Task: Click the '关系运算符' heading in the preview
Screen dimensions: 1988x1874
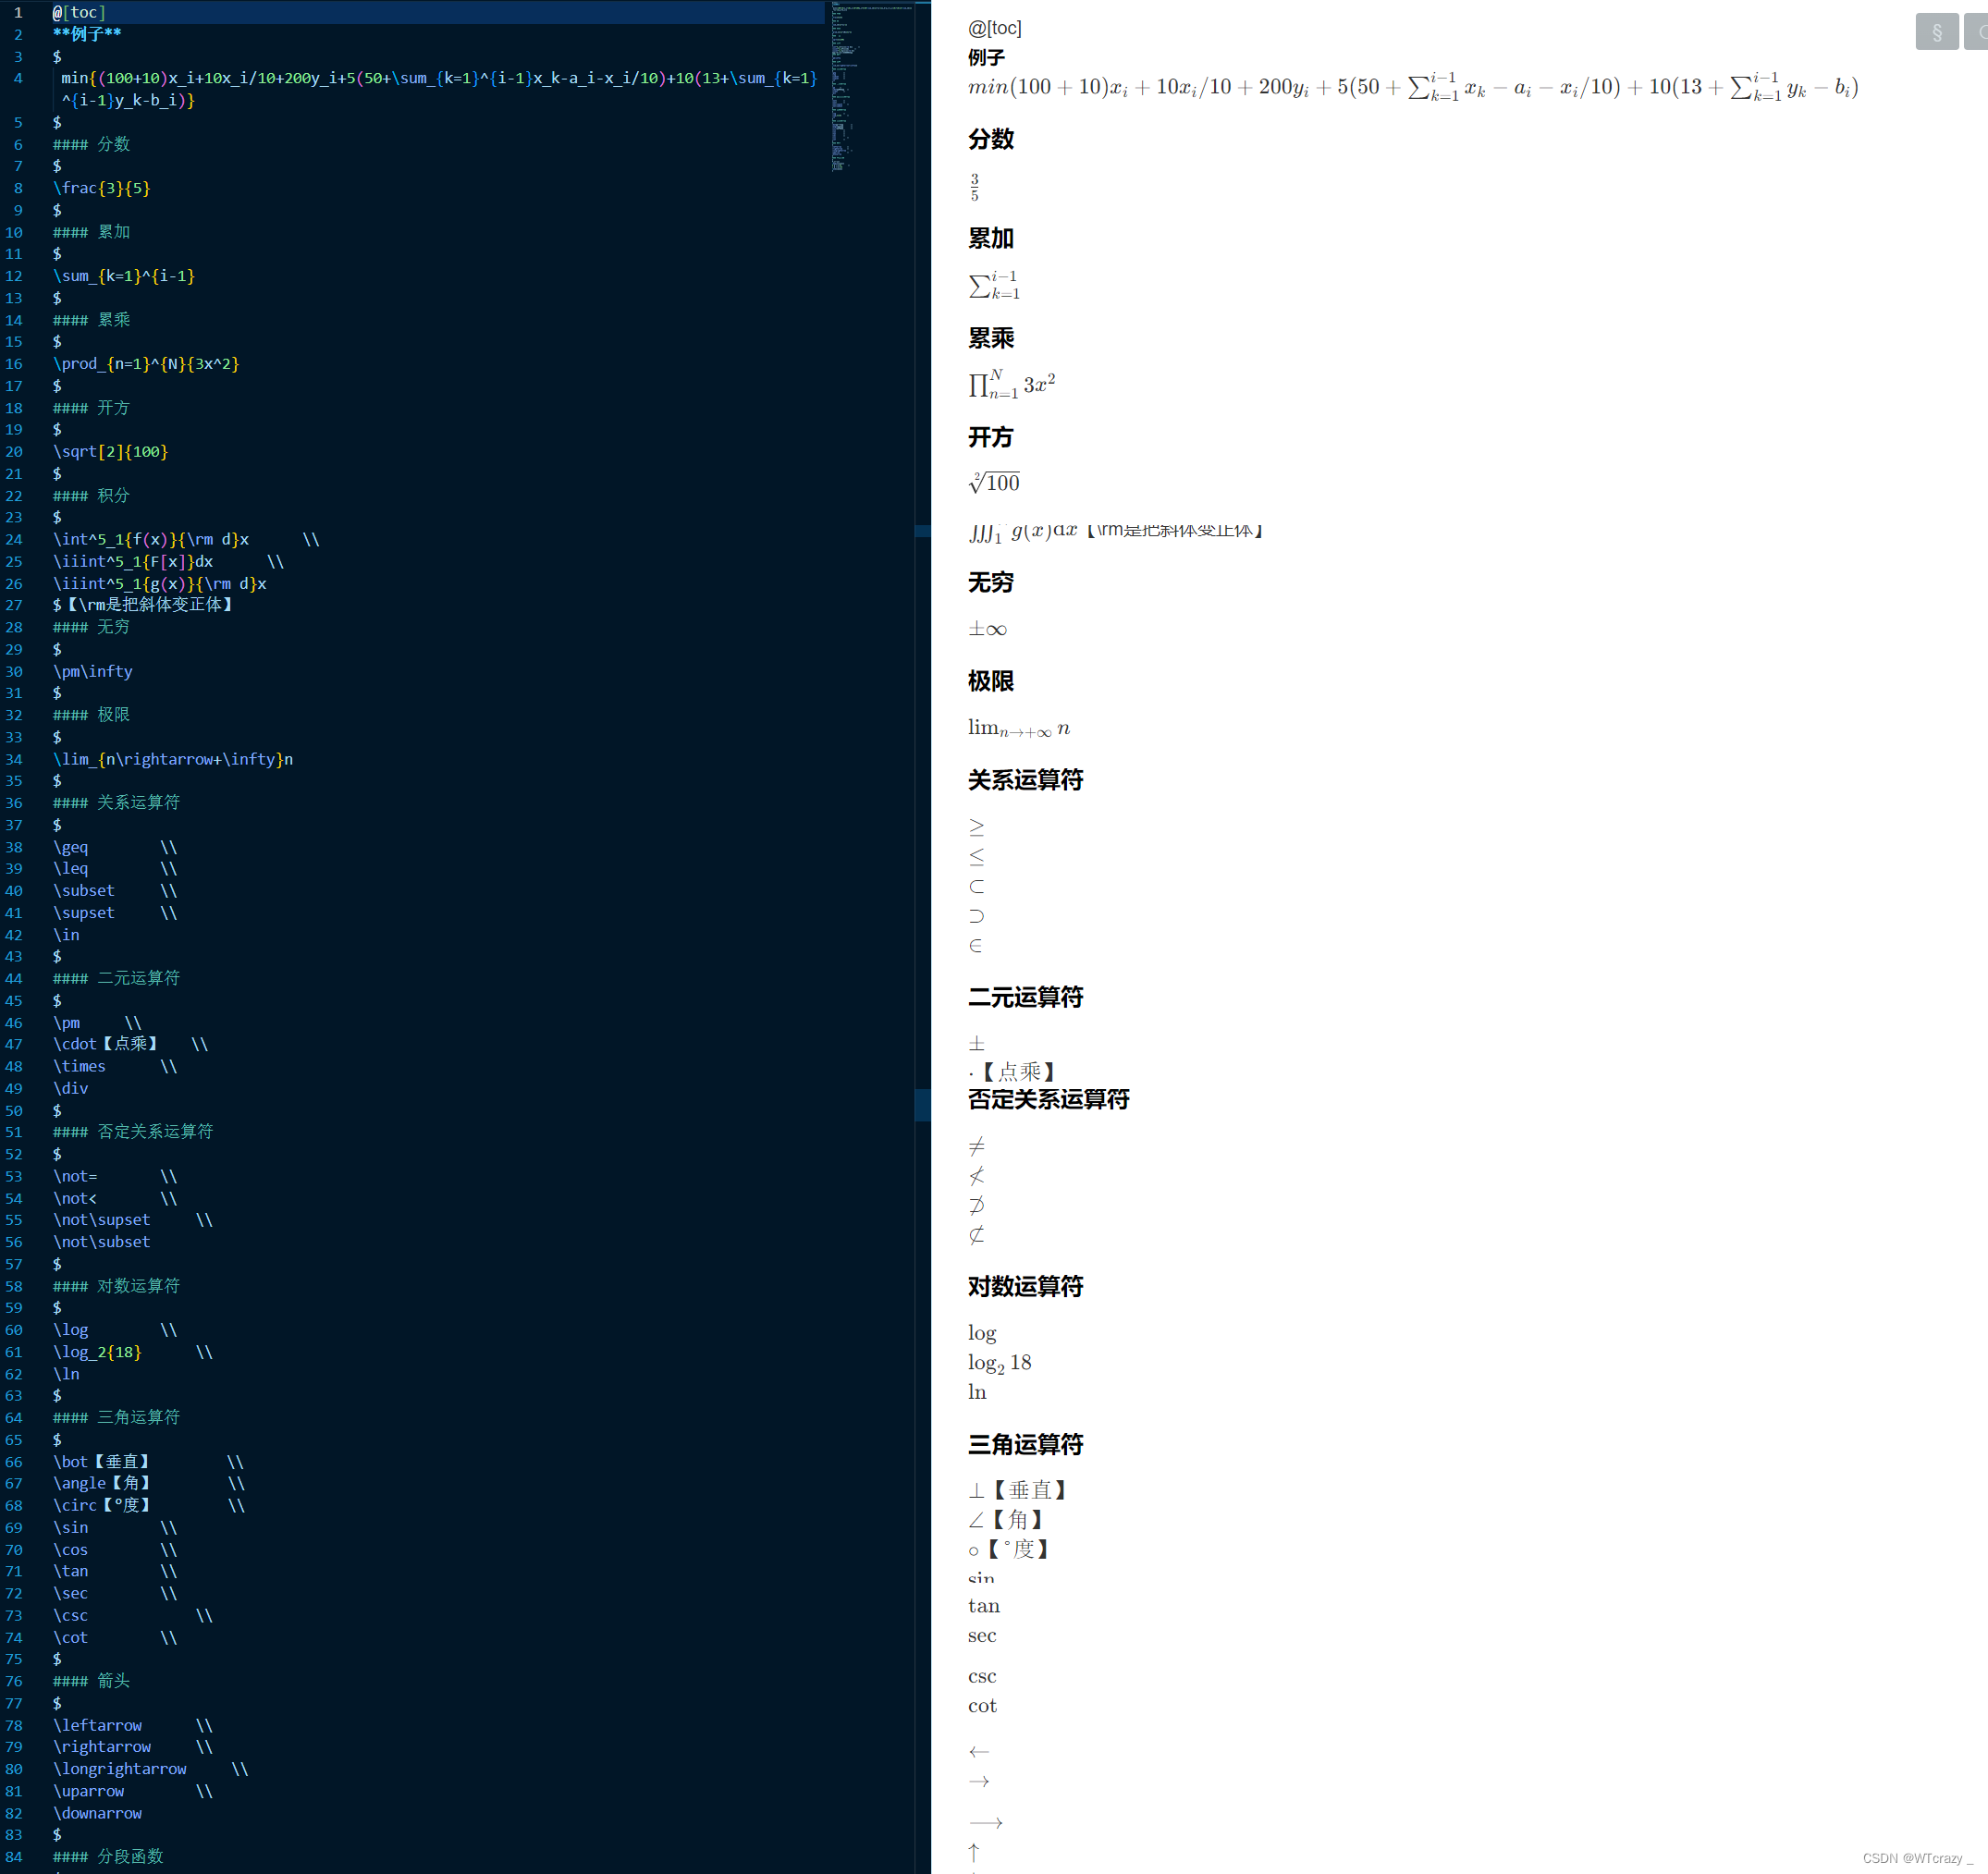Action: pyautogui.click(x=1026, y=780)
